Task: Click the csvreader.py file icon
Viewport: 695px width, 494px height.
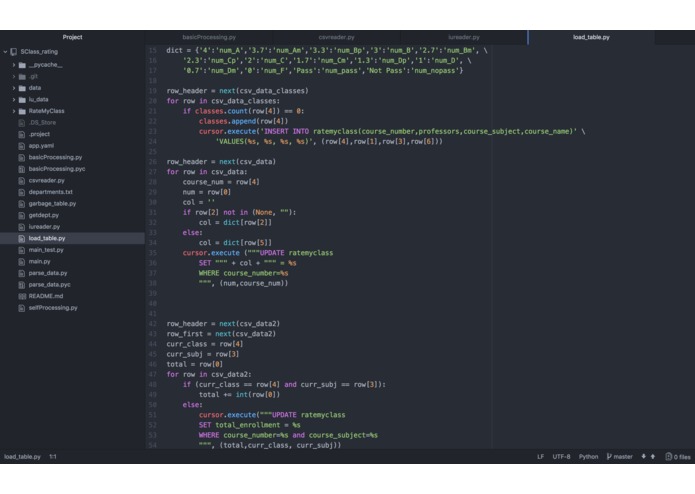Action: [21, 180]
